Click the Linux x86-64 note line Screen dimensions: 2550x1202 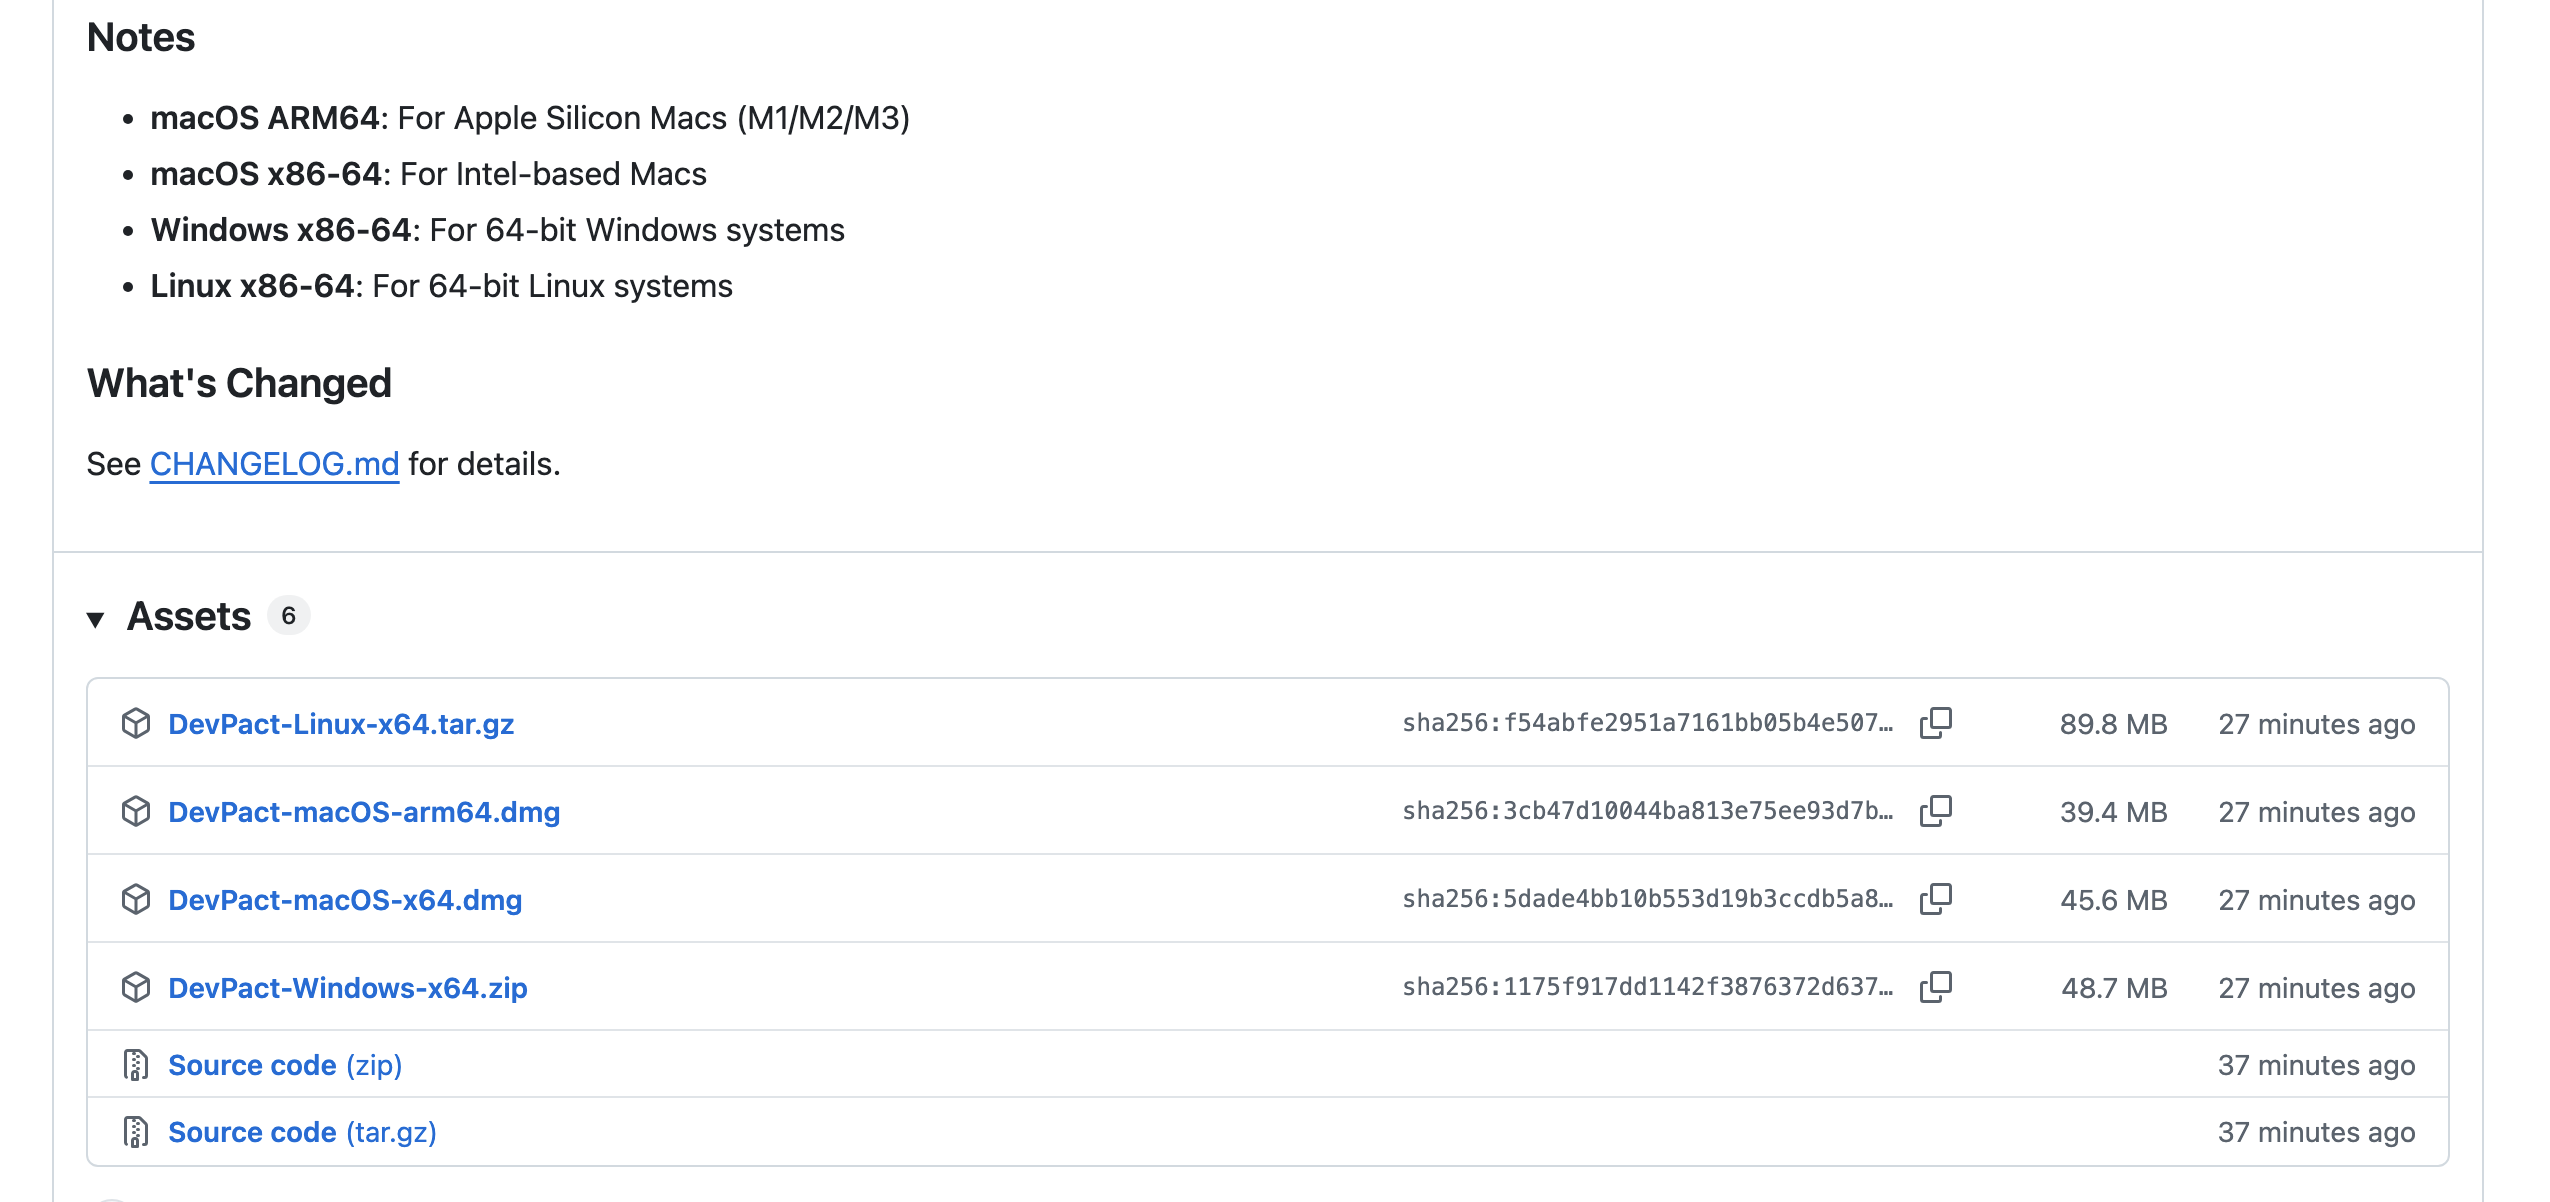tap(441, 286)
